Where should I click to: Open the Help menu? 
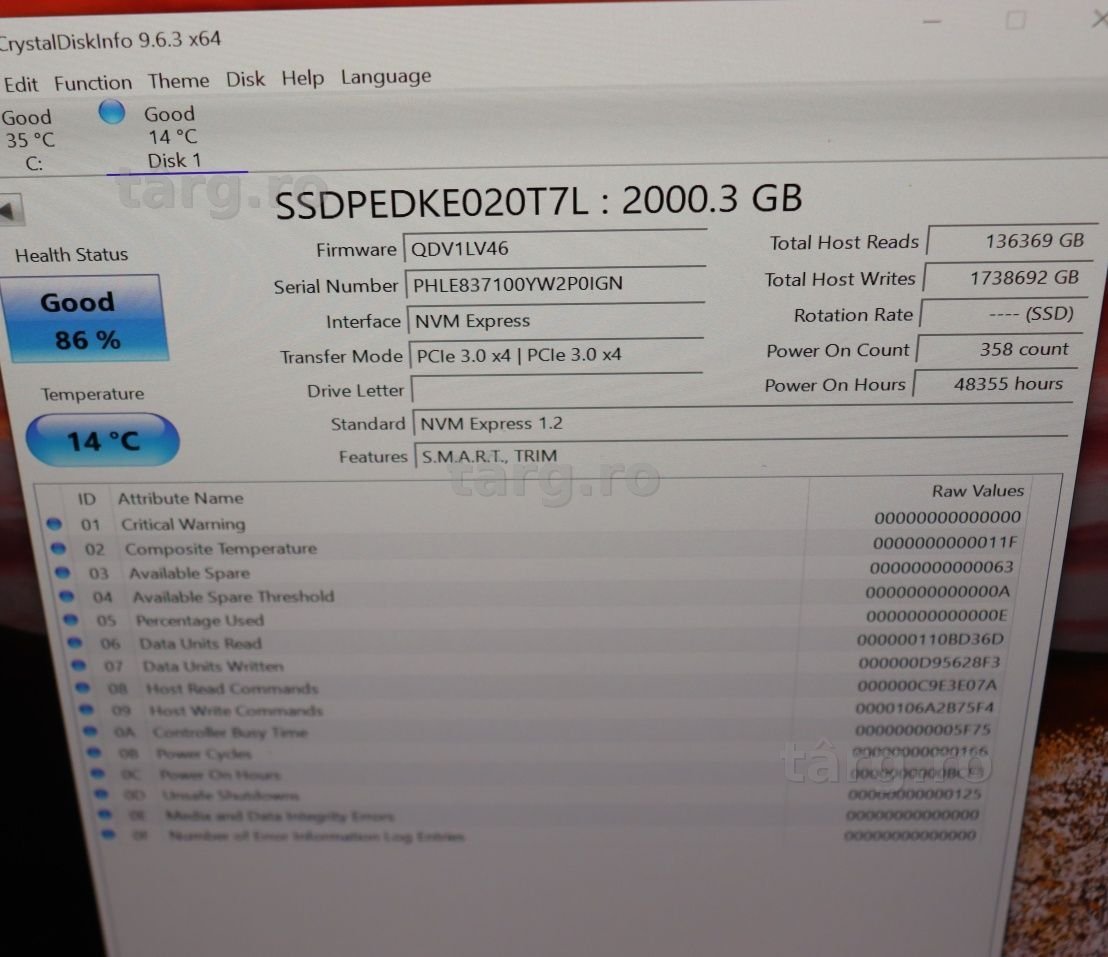[x=302, y=78]
